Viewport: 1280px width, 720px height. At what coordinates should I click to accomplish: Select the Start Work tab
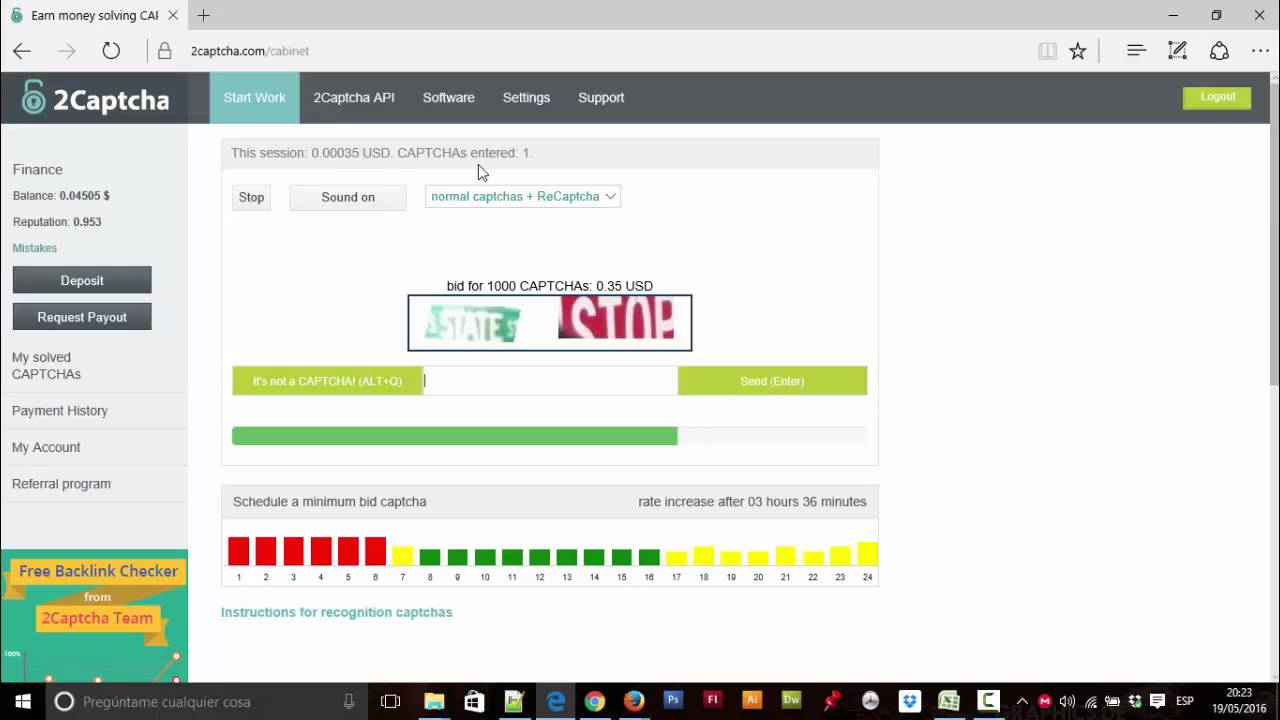(254, 98)
